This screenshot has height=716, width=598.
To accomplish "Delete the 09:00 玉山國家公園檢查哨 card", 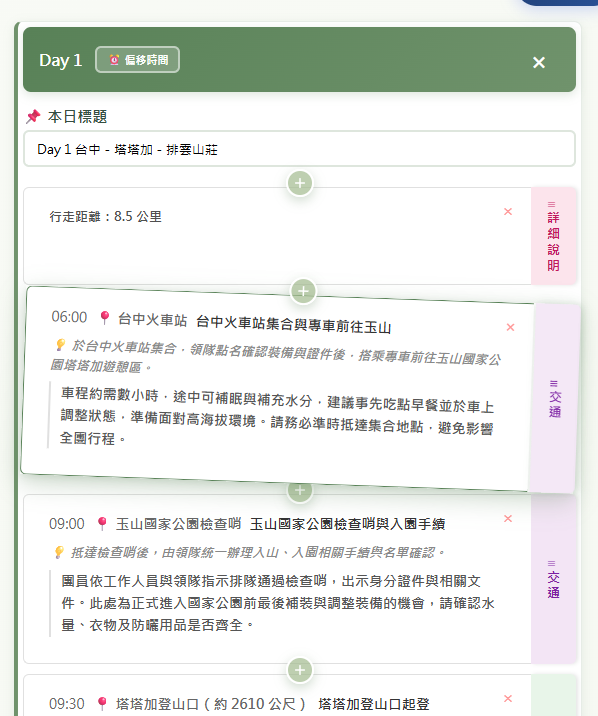I will [508, 518].
